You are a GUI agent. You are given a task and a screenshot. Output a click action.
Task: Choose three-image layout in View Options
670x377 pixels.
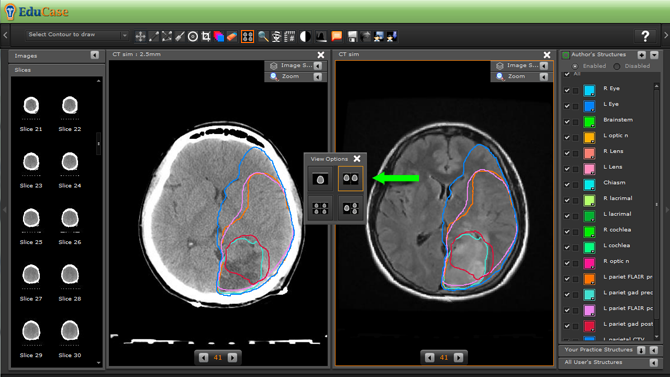coord(350,209)
